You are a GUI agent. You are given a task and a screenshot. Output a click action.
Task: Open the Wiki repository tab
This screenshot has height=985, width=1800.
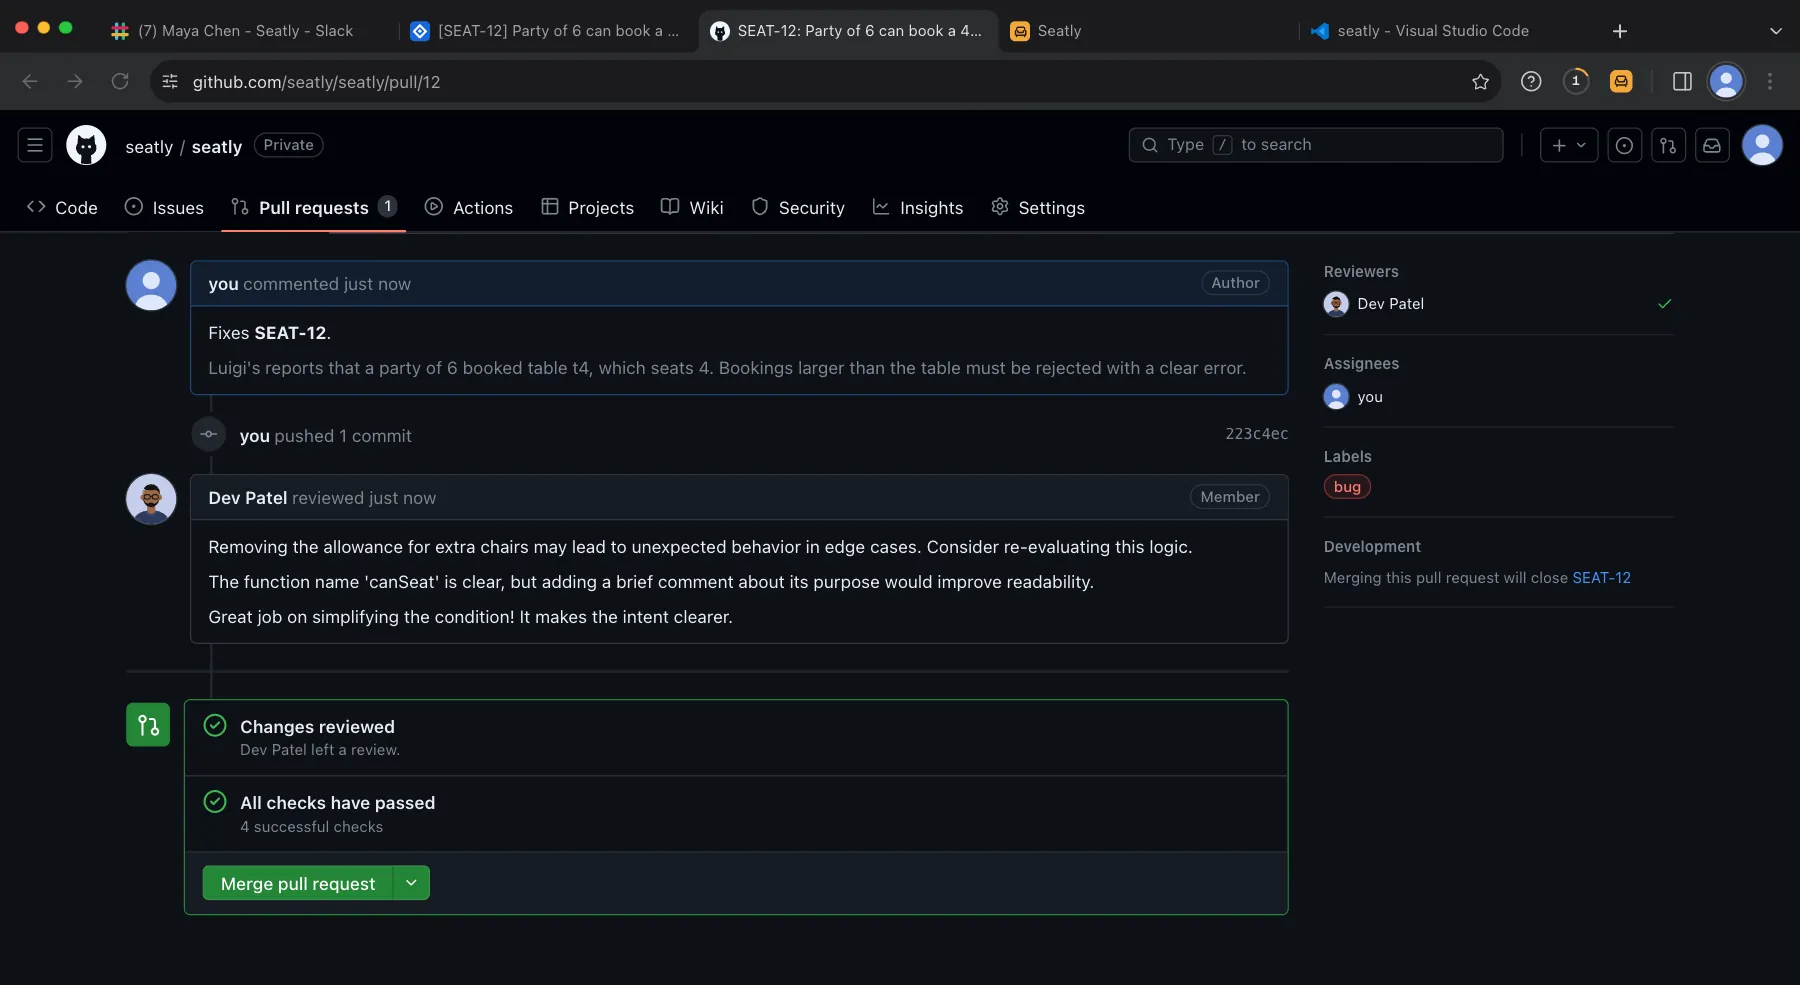tap(692, 208)
